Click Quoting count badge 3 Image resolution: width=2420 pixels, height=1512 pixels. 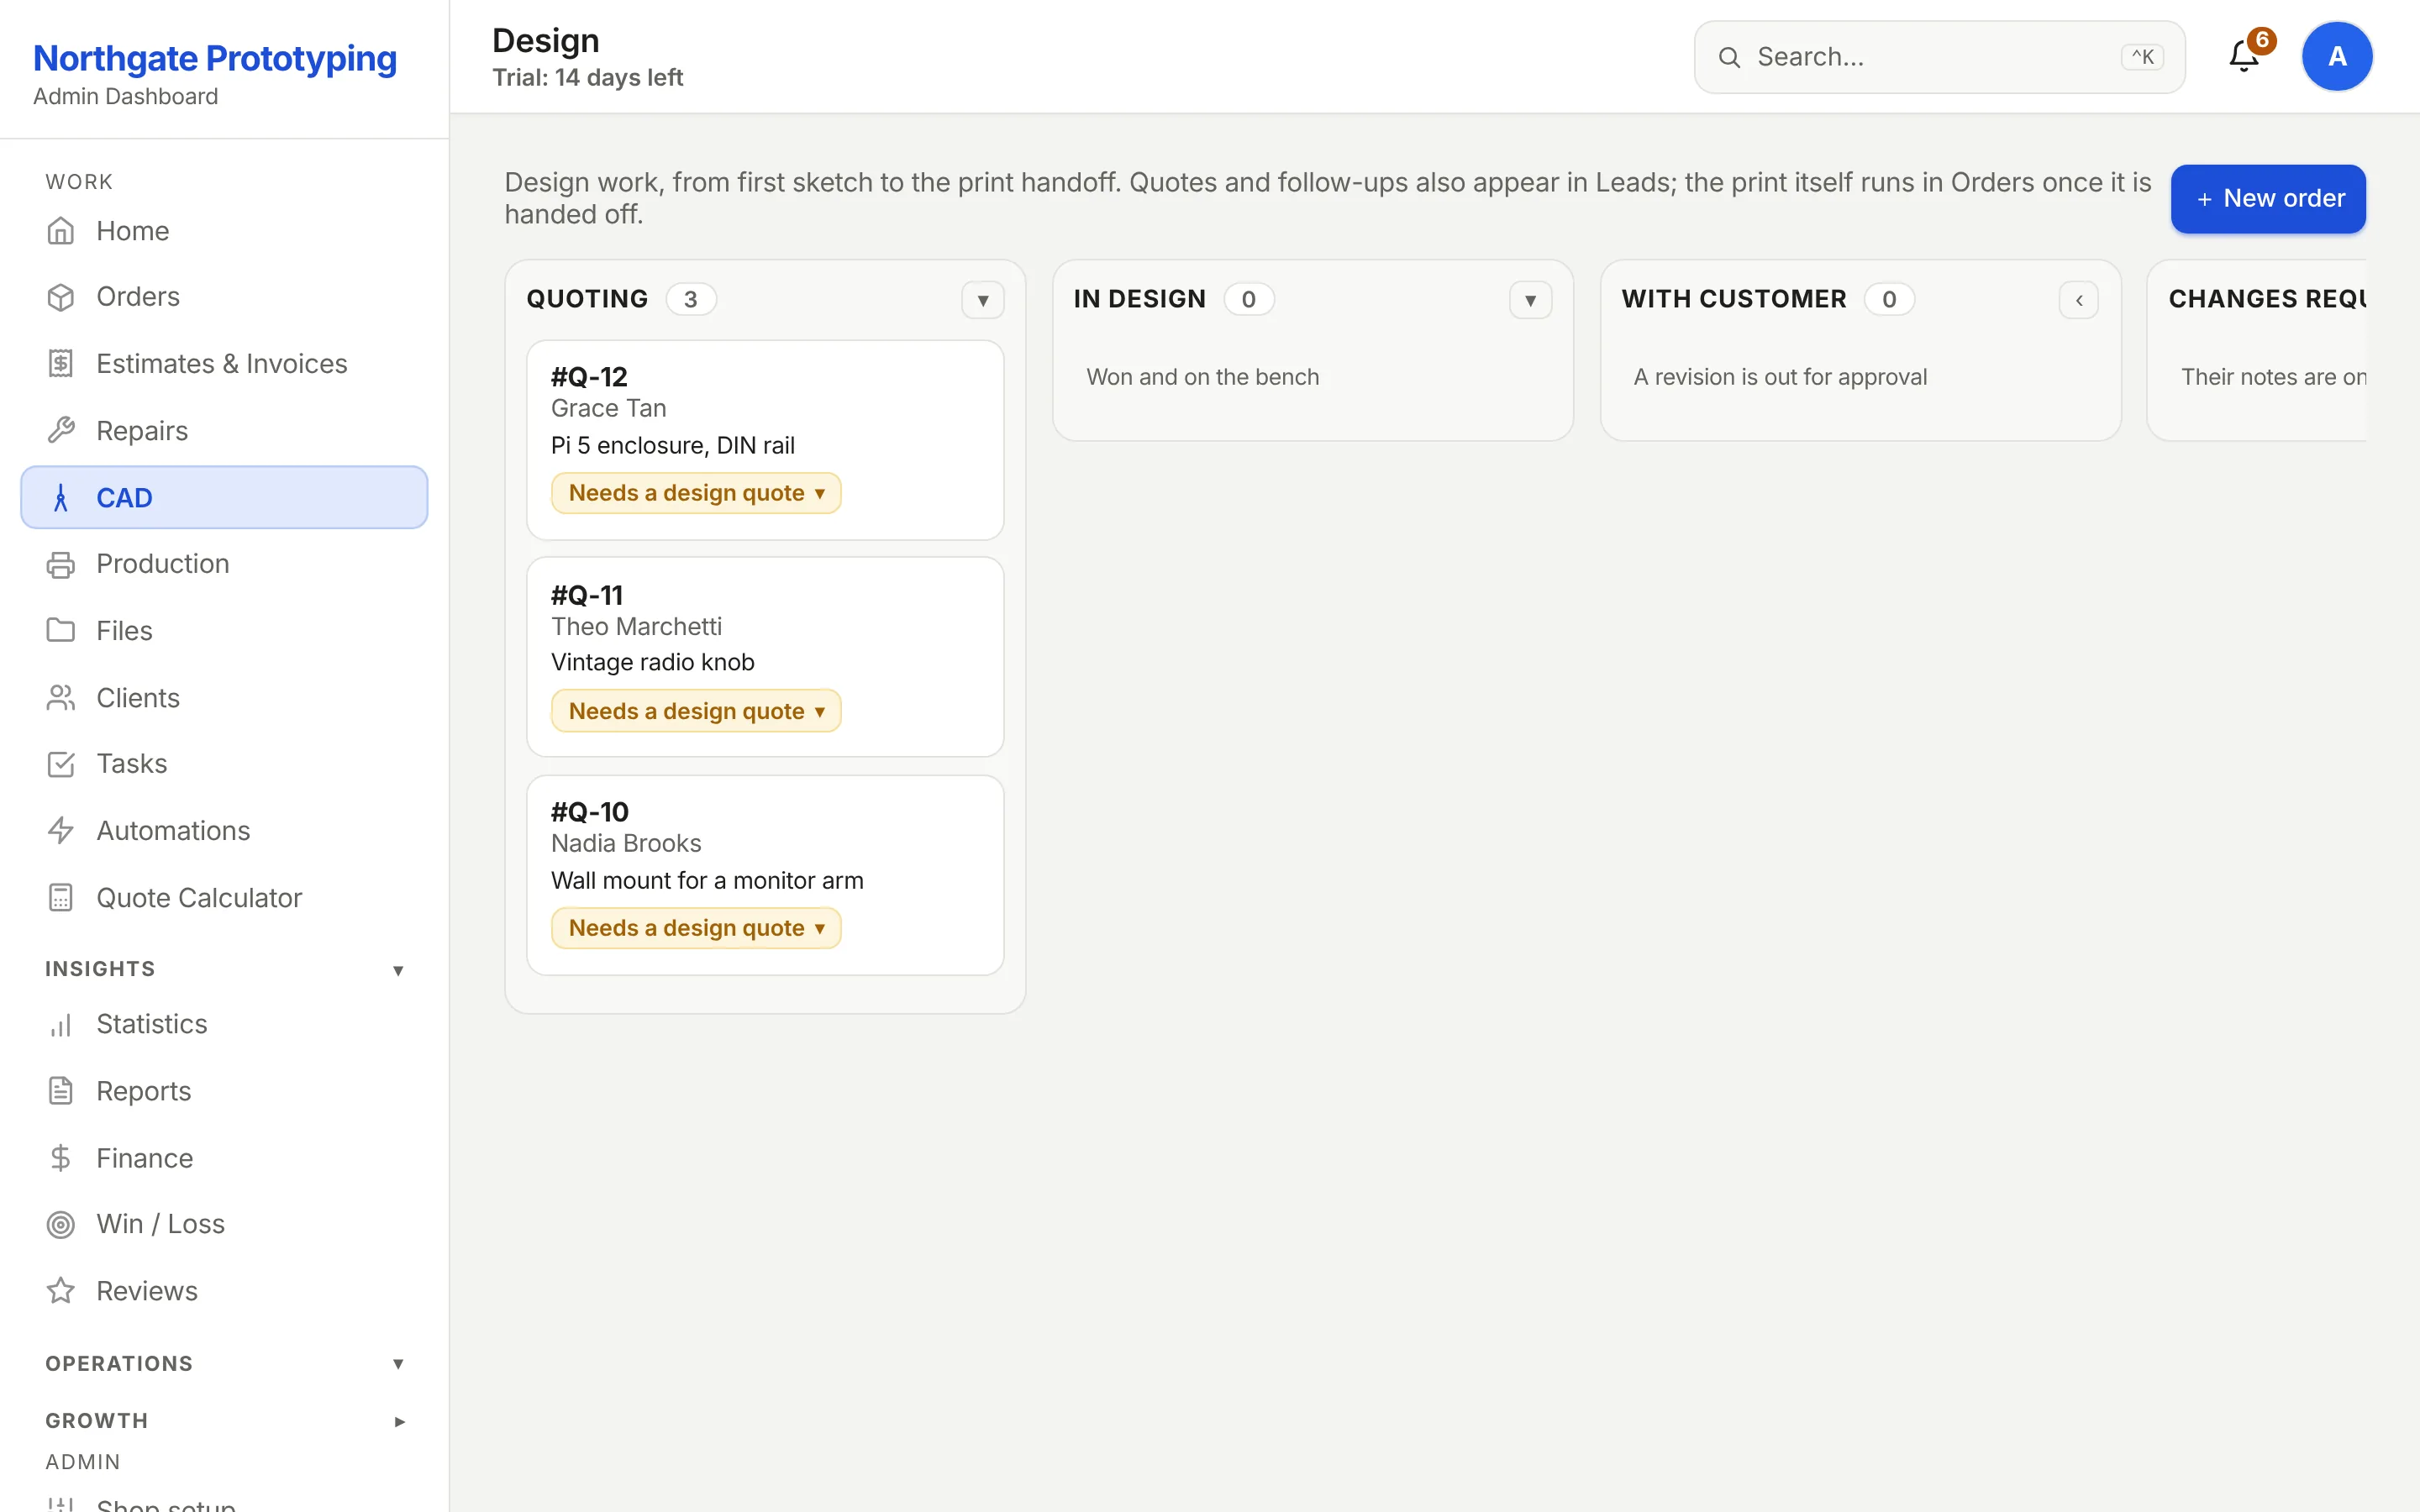pyautogui.click(x=690, y=299)
